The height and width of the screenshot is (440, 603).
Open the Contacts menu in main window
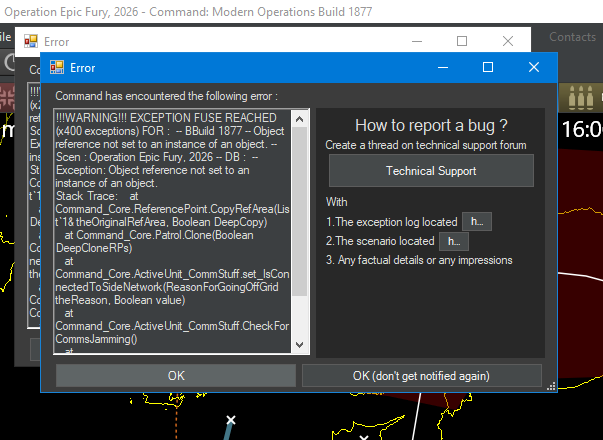(572, 37)
